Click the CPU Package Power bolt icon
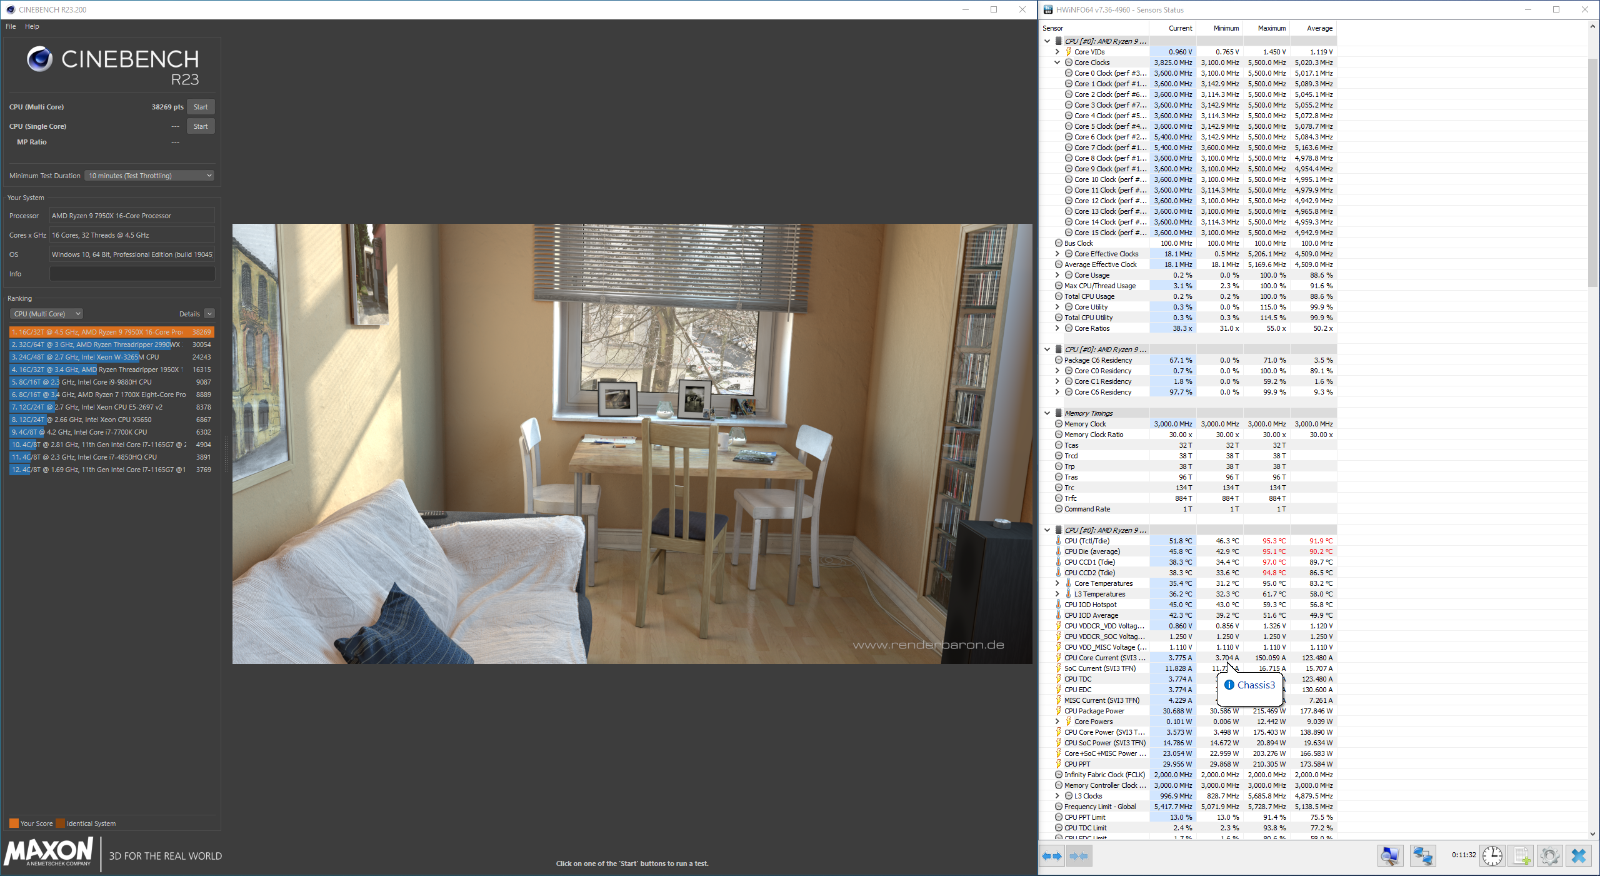The width and height of the screenshot is (1600, 876). [x=1058, y=711]
